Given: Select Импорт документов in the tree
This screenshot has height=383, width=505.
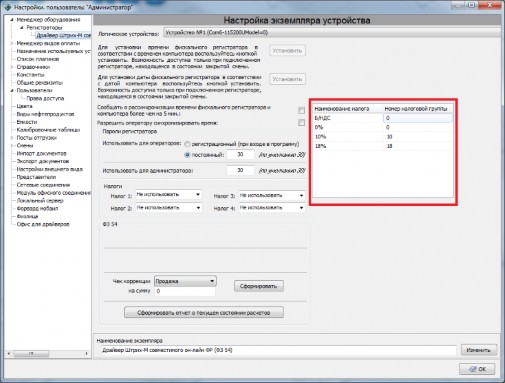Looking at the screenshot, I should click(x=41, y=154).
